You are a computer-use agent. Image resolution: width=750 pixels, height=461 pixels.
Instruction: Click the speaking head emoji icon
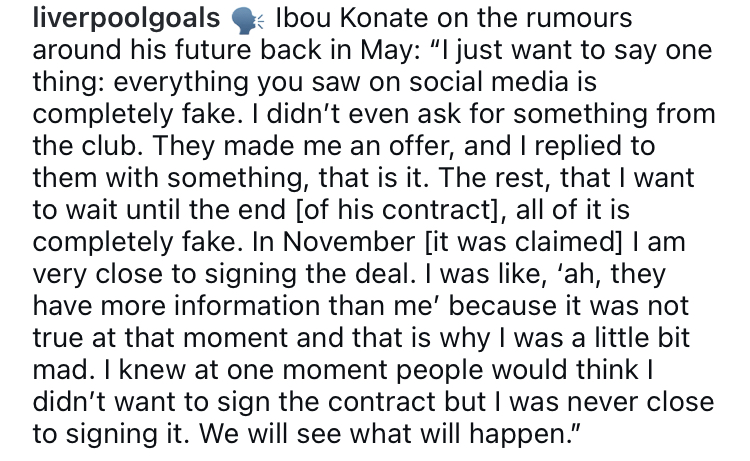tap(247, 22)
